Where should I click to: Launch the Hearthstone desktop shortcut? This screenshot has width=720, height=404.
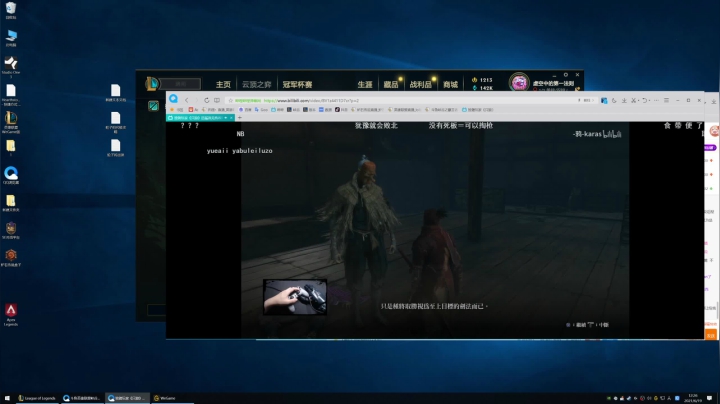[11, 257]
